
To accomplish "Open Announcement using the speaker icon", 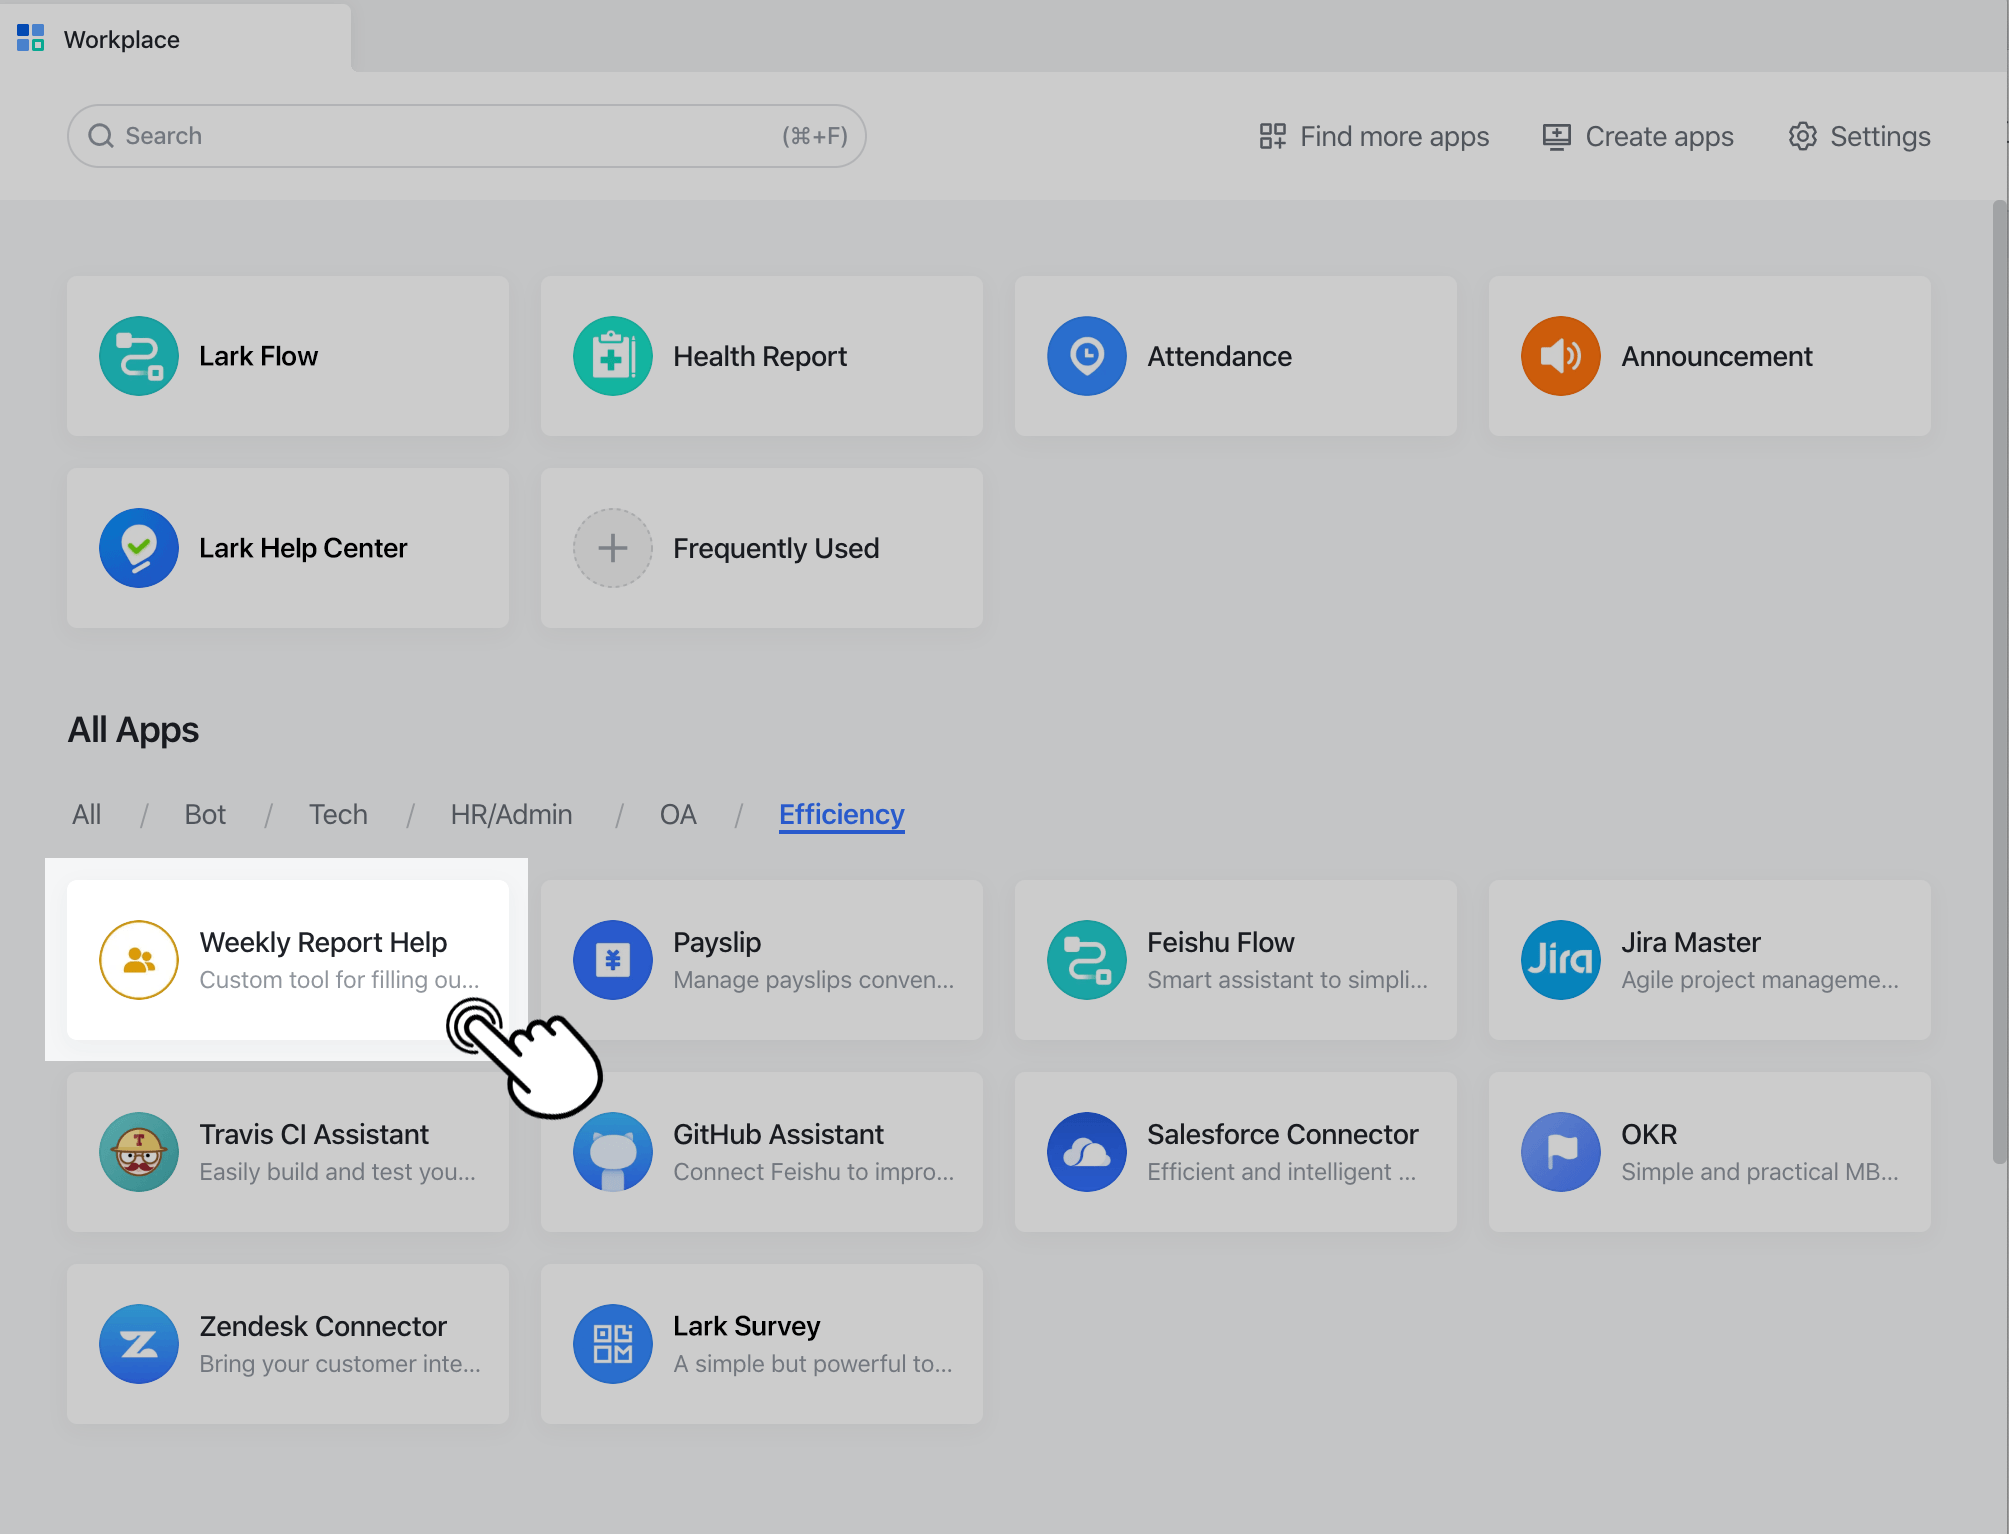I will (x=1560, y=355).
